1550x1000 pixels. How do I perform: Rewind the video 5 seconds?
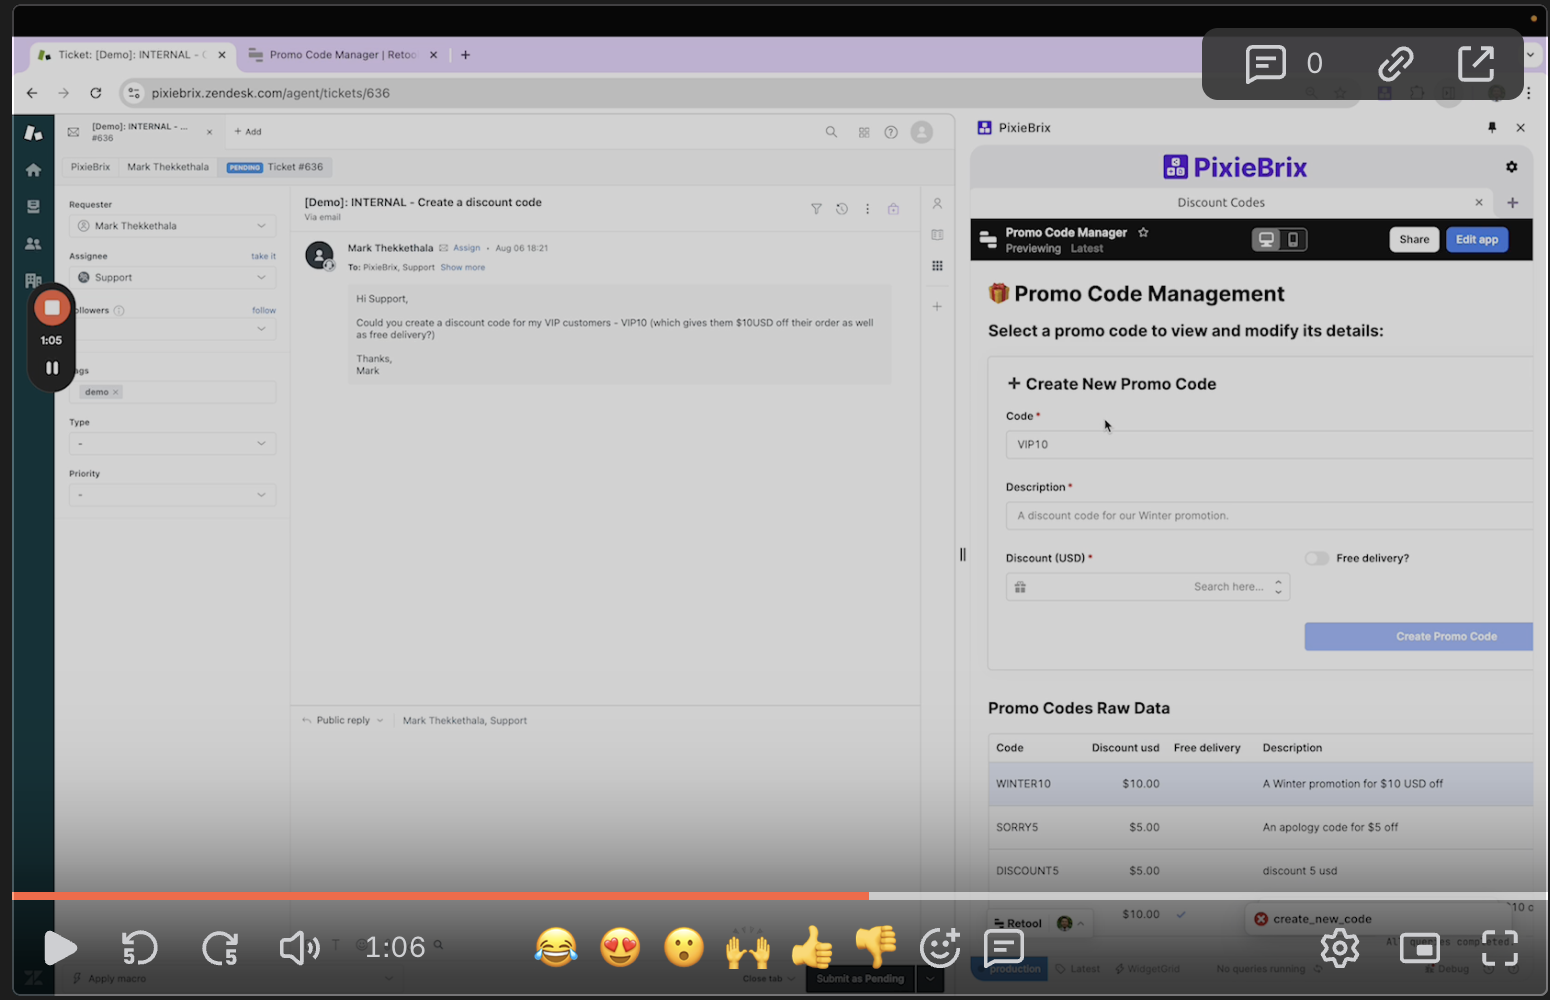click(x=139, y=947)
